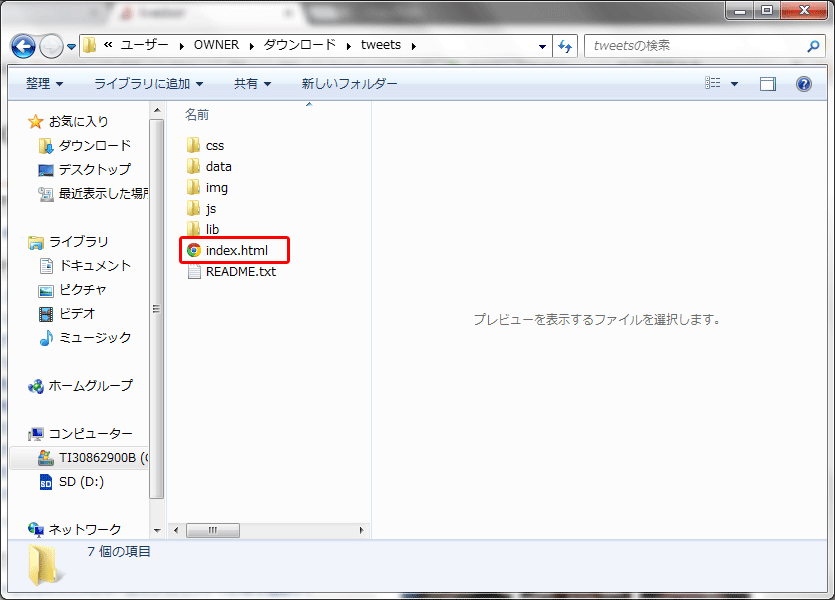Click the お気に入り star icon
Image resolution: width=835 pixels, height=600 pixels.
(36, 122)
